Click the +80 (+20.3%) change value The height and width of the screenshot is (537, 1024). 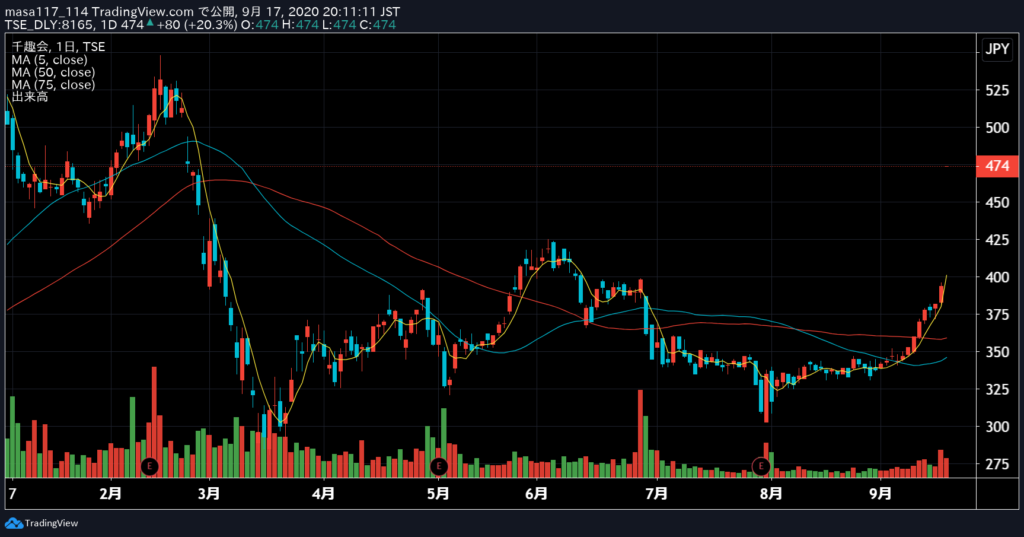click(x=197, y=25)
